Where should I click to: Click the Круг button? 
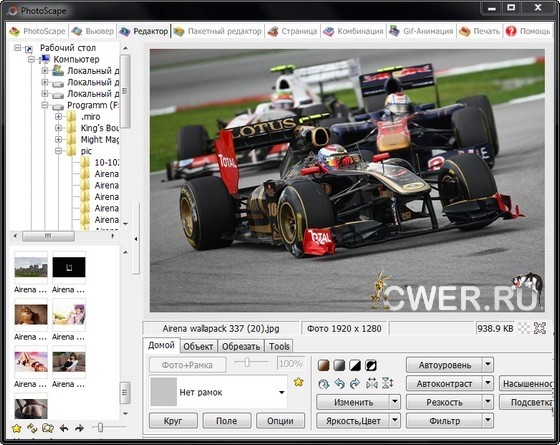point(173,421)
